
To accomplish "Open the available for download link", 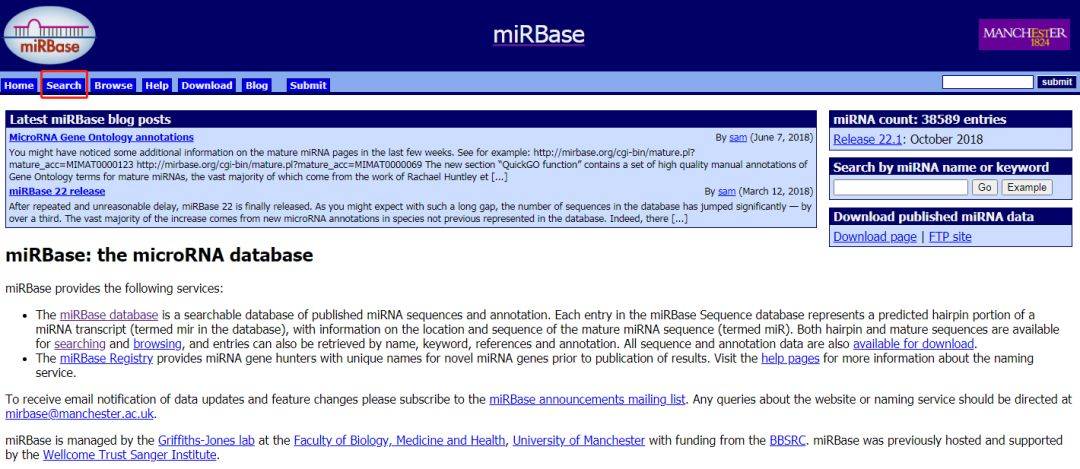I will click(x=913, y=343).
